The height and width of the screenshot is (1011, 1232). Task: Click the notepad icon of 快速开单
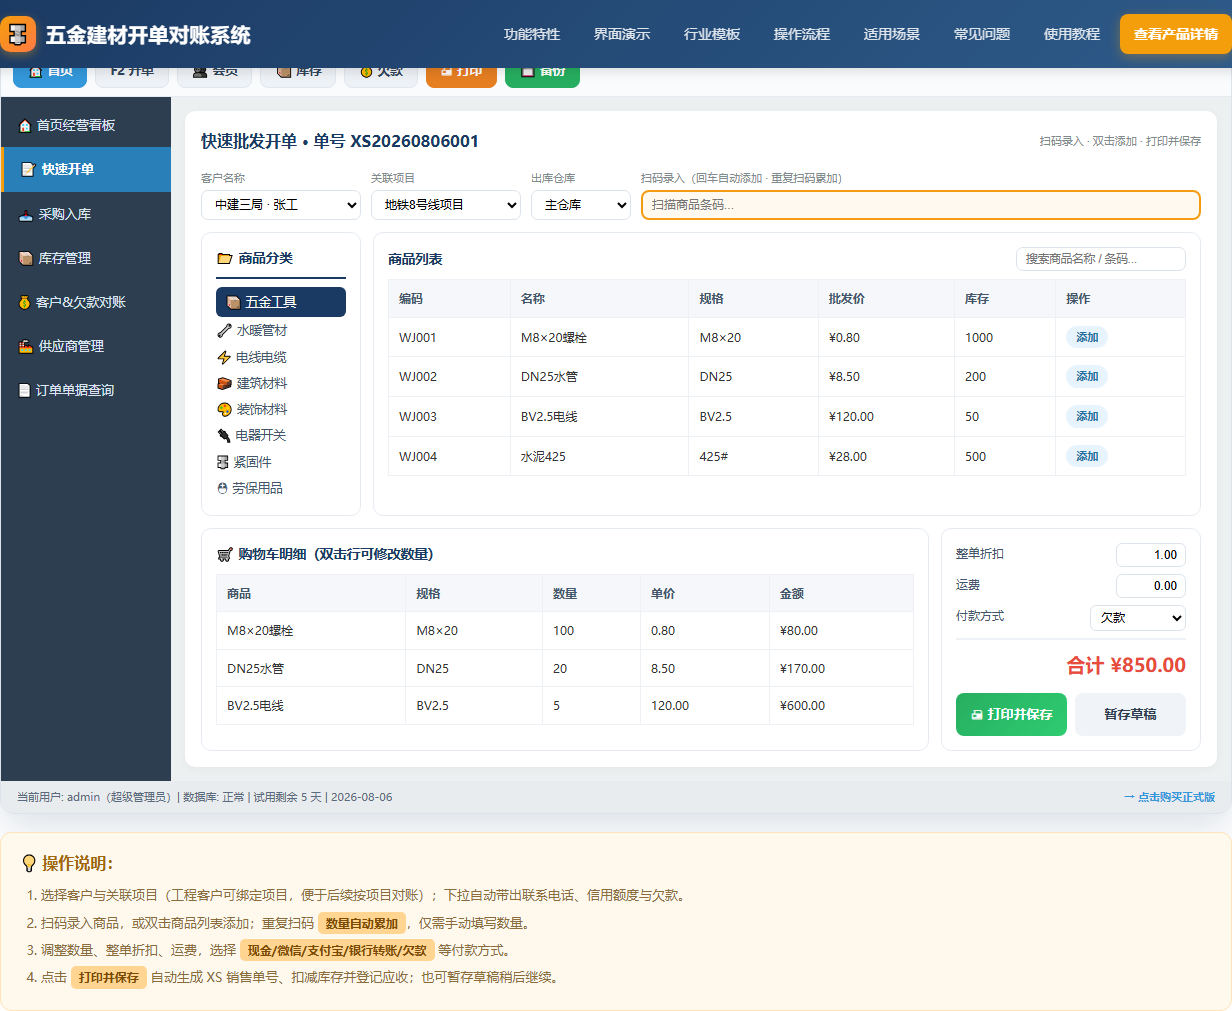tap(28, 170)
